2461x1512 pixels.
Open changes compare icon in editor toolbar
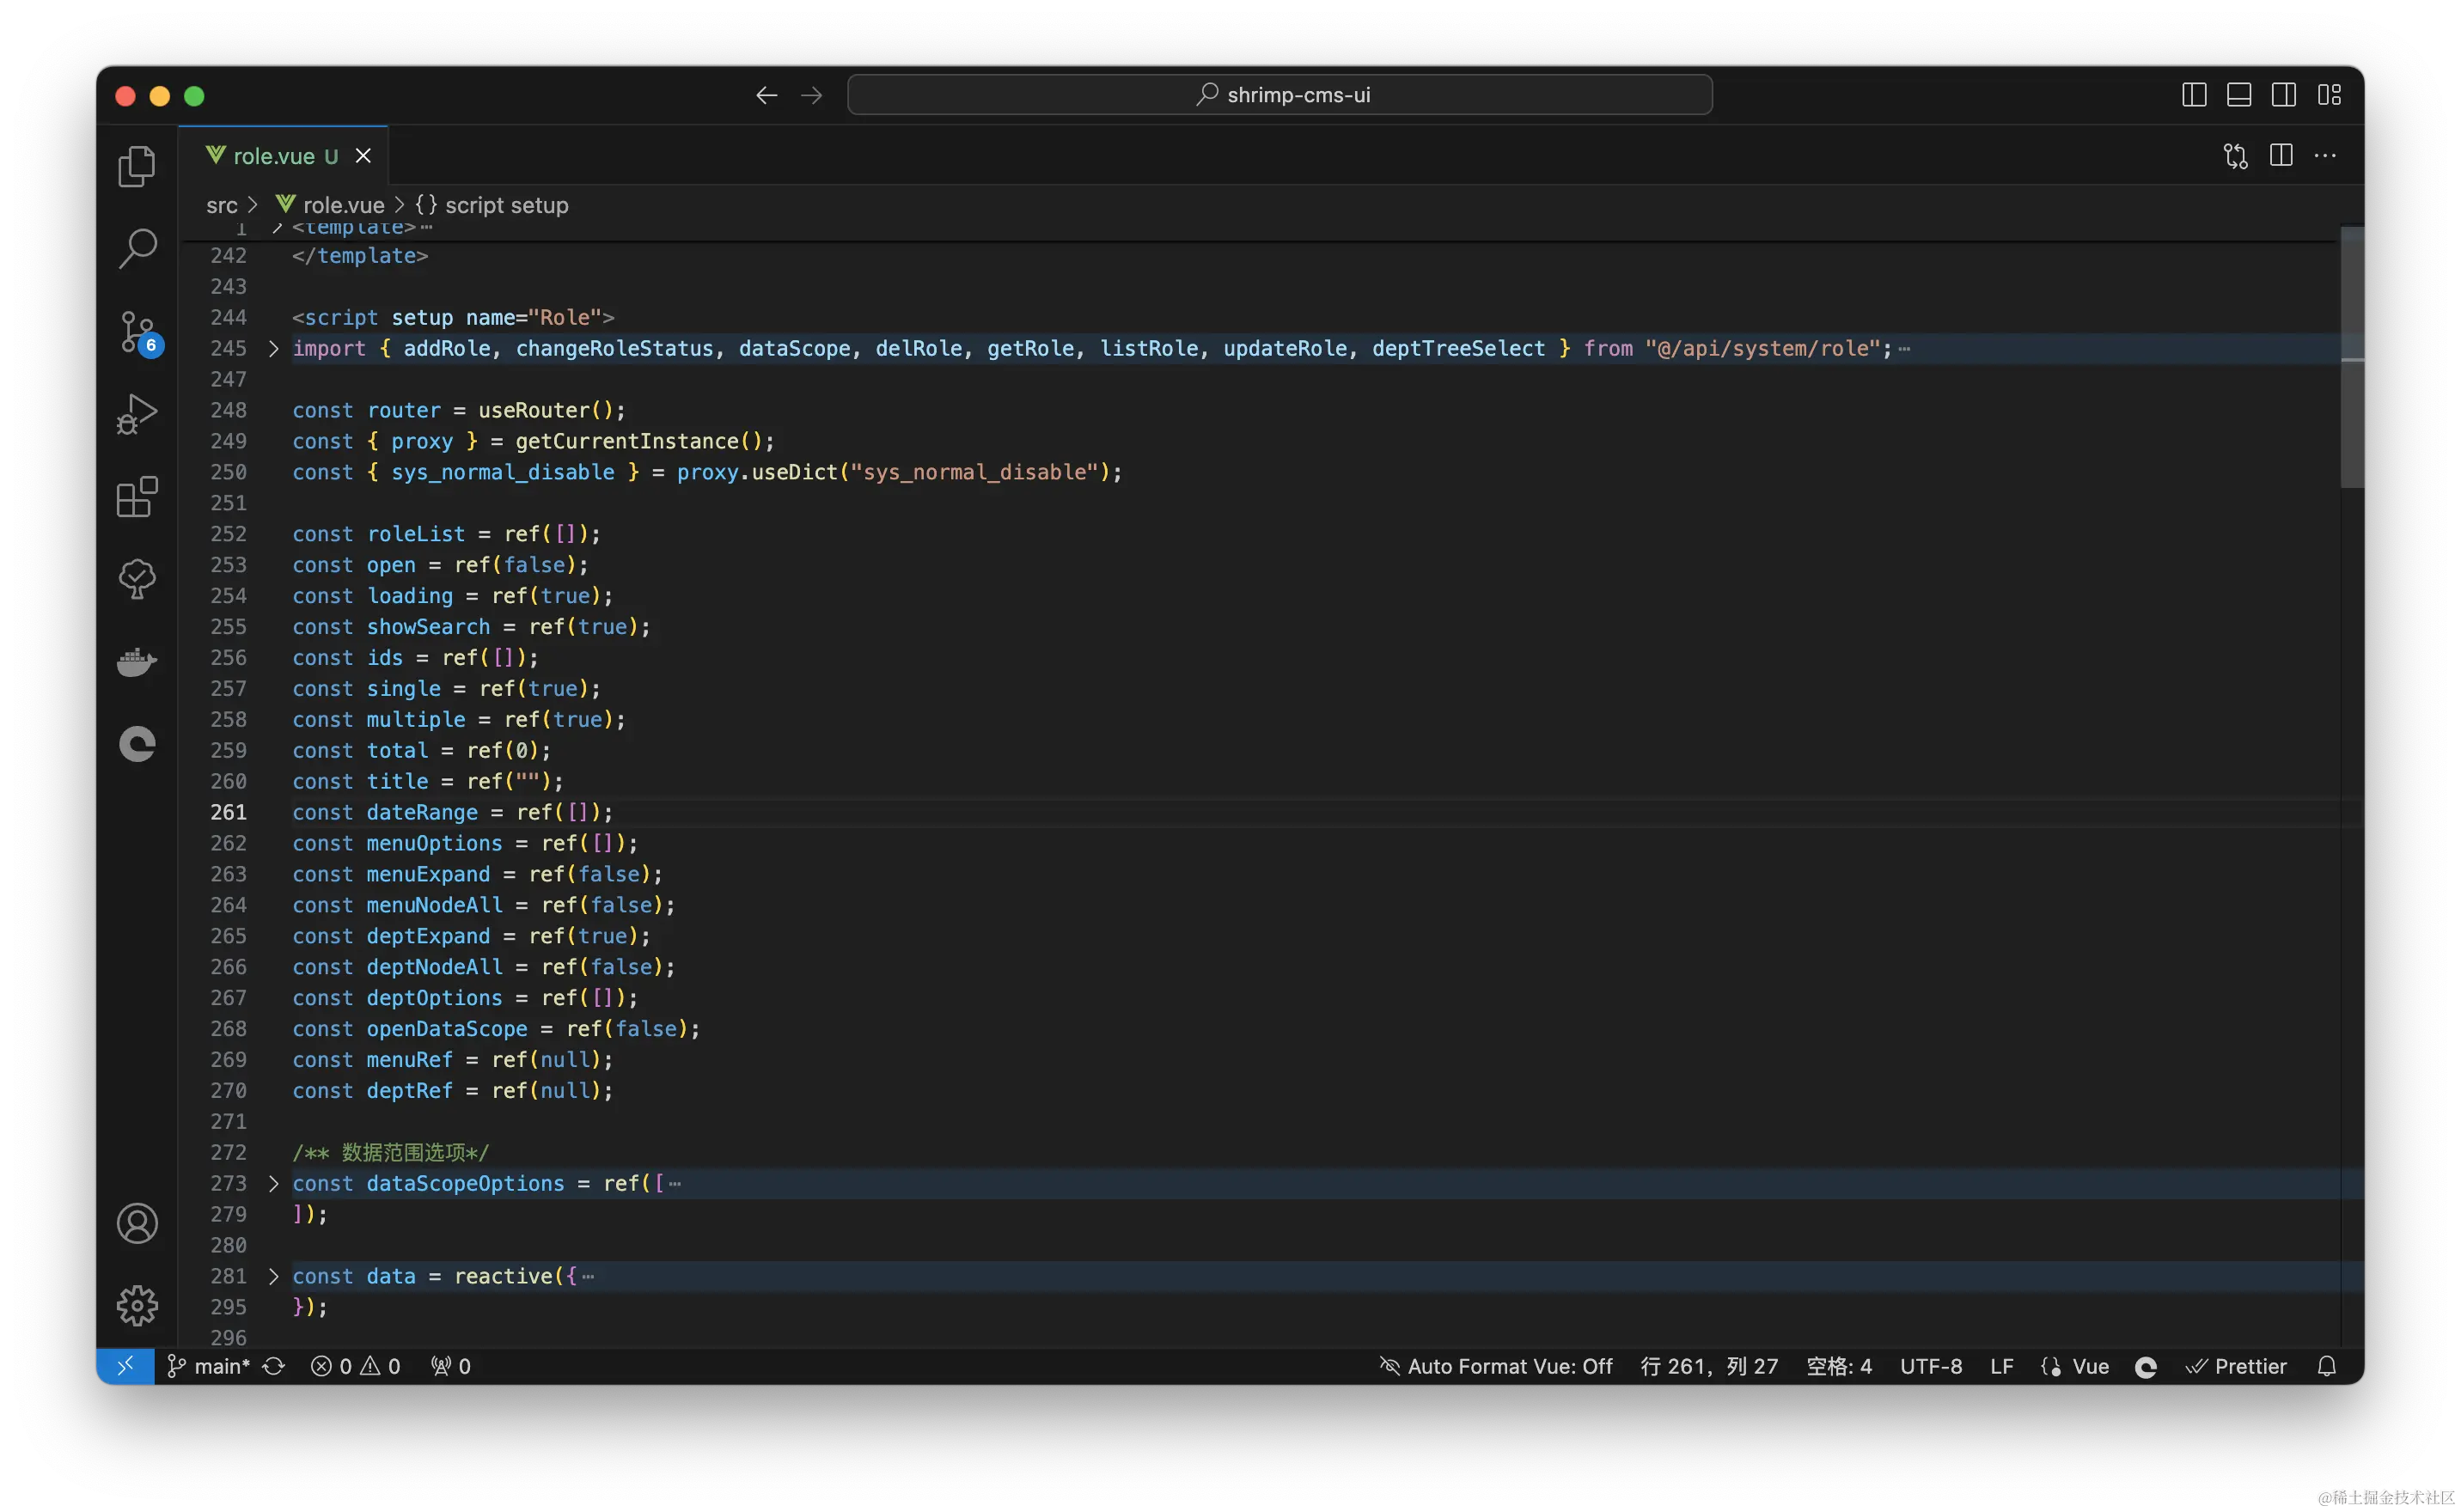2235,156
